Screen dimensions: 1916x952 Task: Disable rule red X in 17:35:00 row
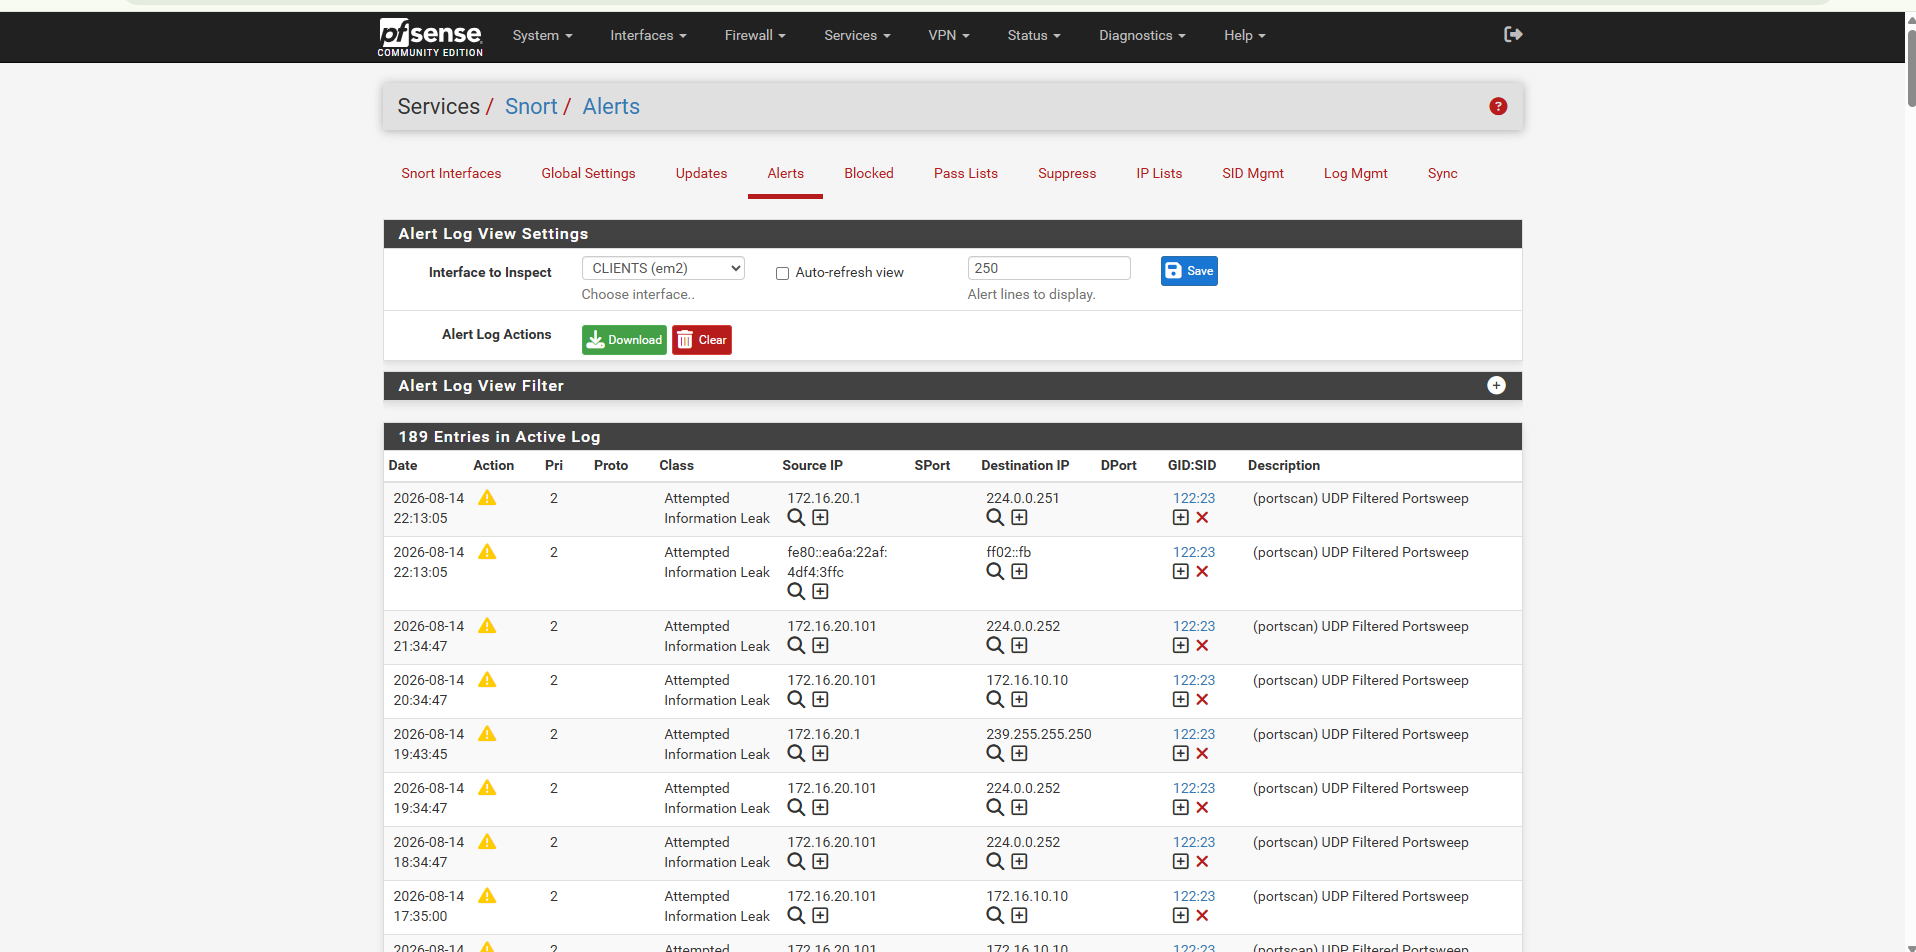click(1203, 916)
